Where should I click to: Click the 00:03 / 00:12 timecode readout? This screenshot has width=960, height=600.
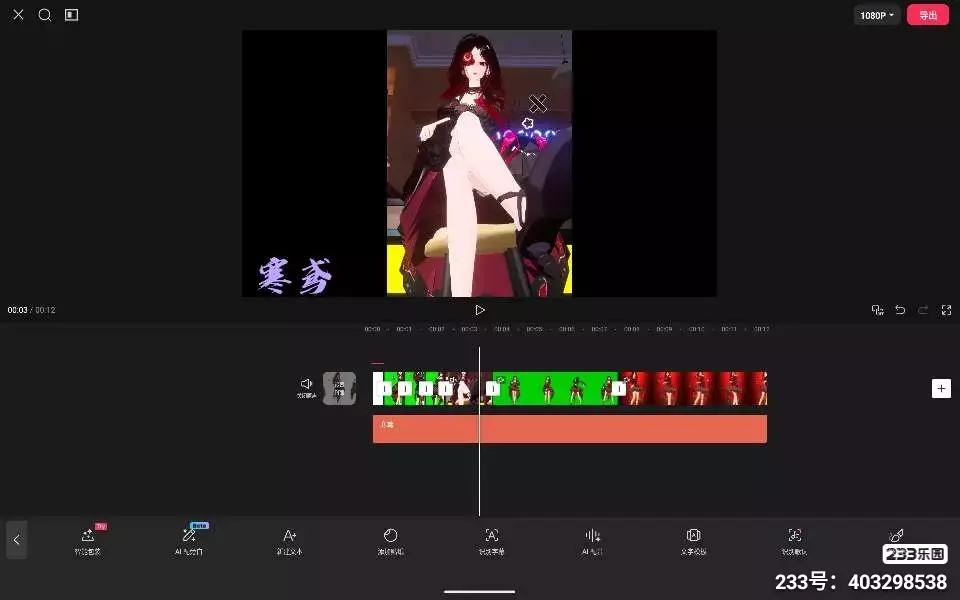[31, 310]
